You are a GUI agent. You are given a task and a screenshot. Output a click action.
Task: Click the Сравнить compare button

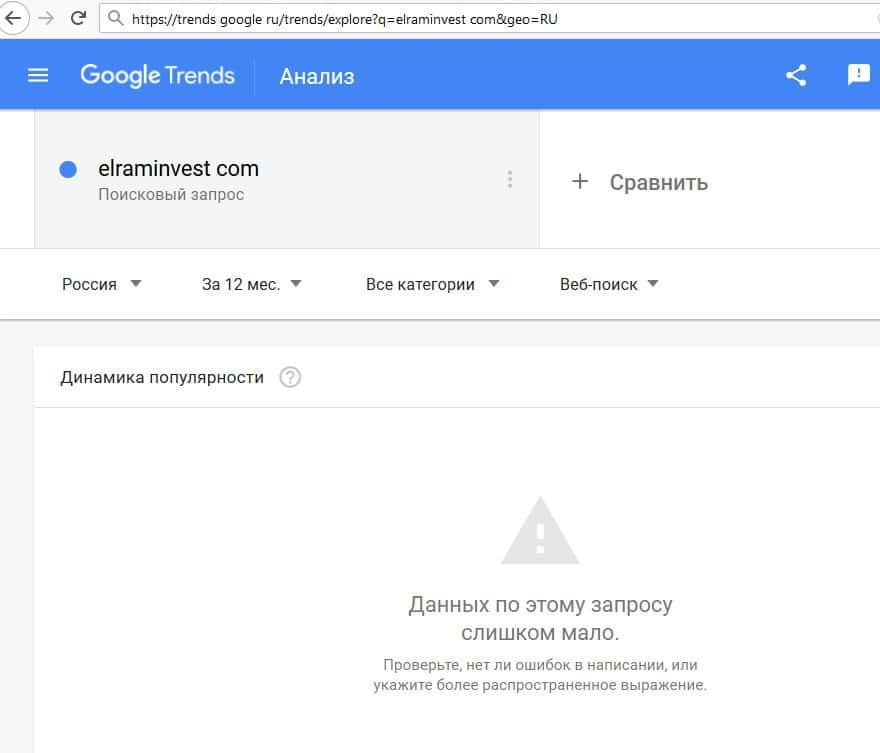(658, 182)
